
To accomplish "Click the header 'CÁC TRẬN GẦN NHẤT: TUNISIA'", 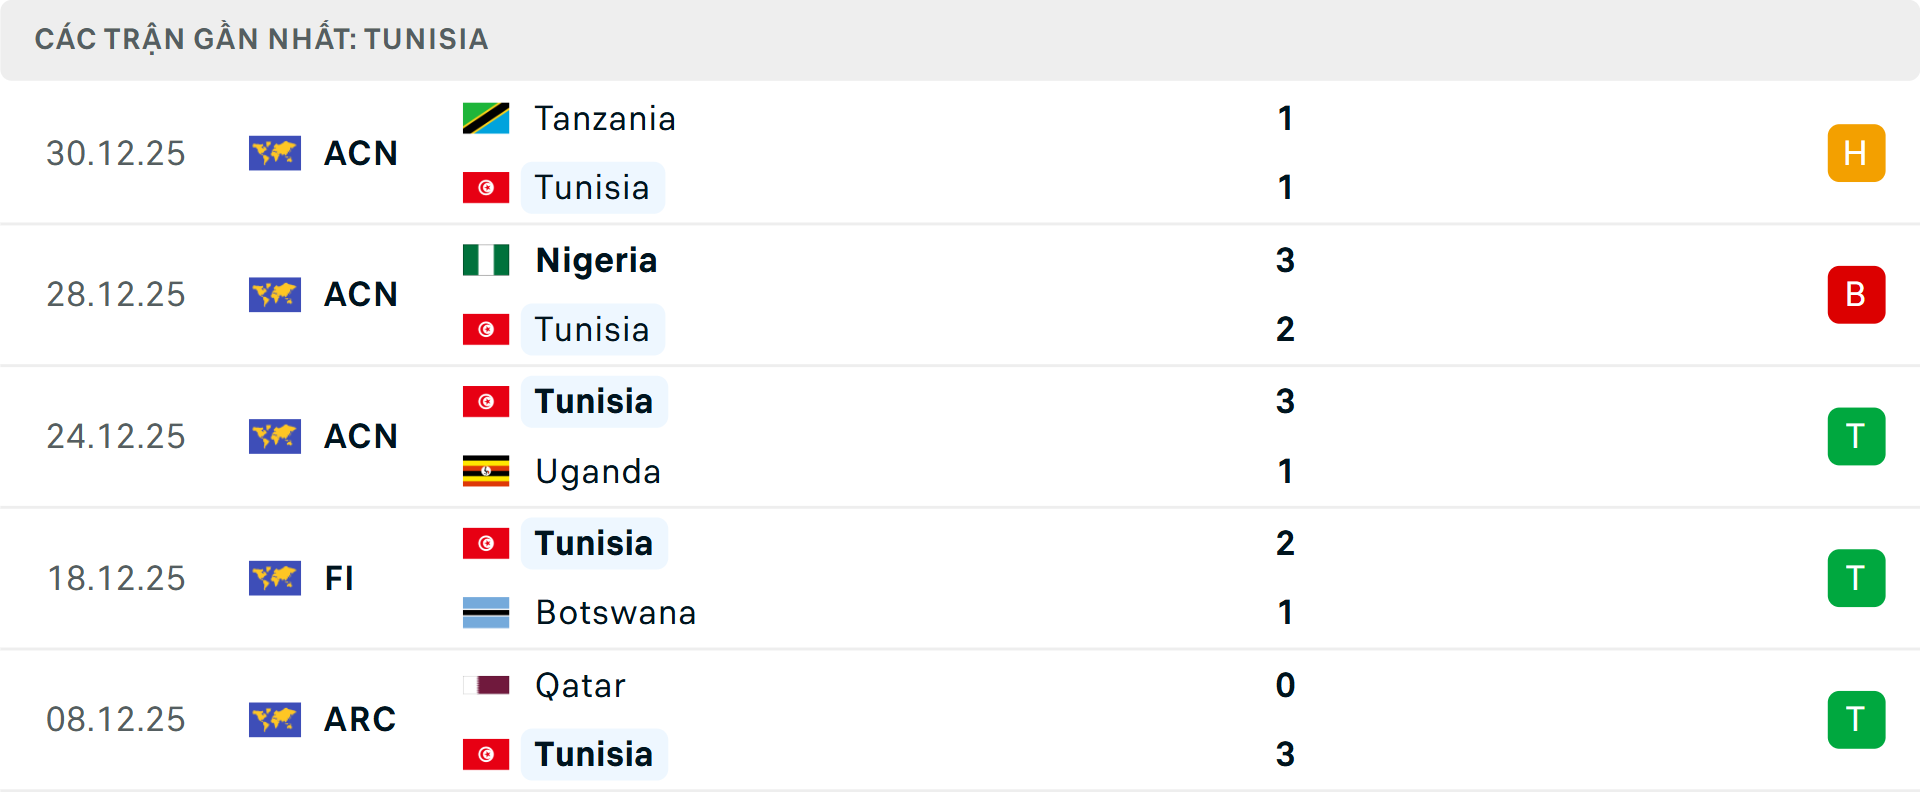I will pyautogui.click(x=261, y=39).
